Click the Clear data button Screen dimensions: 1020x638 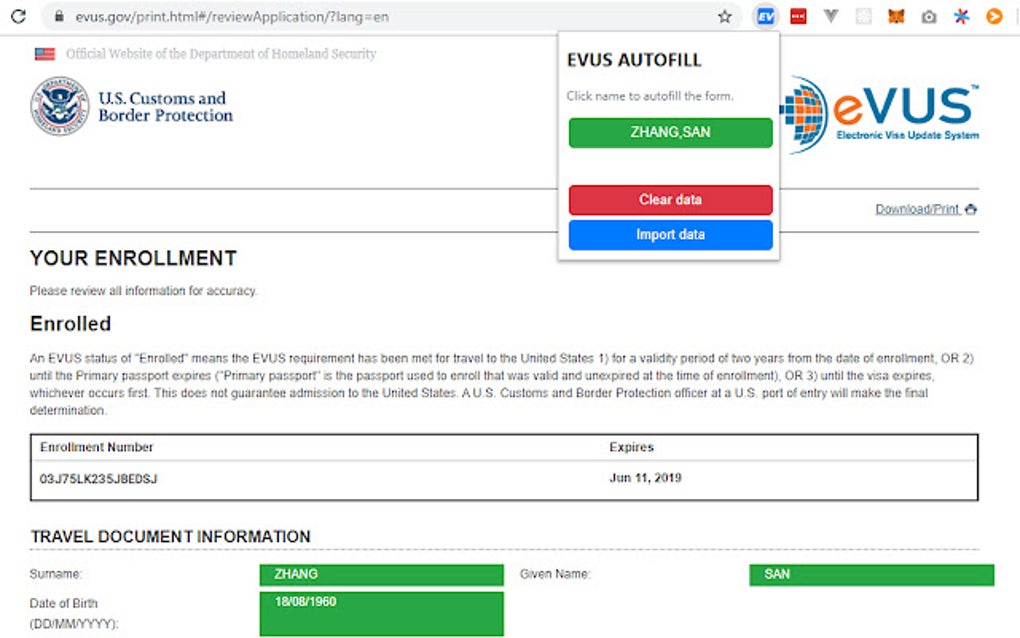pos(670,200)
